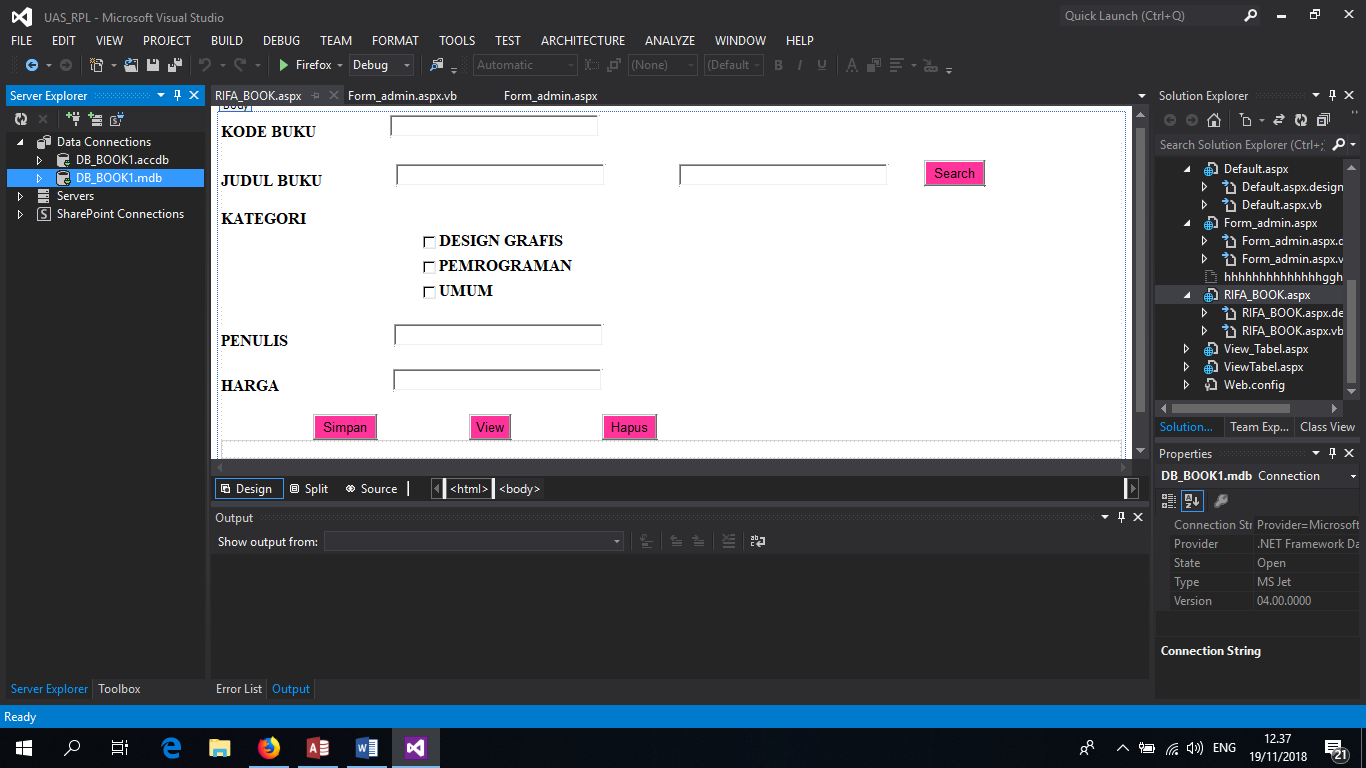Select the Connect to Database icon
Viewport: 1366px width, 768px height.
click(73, 119)
